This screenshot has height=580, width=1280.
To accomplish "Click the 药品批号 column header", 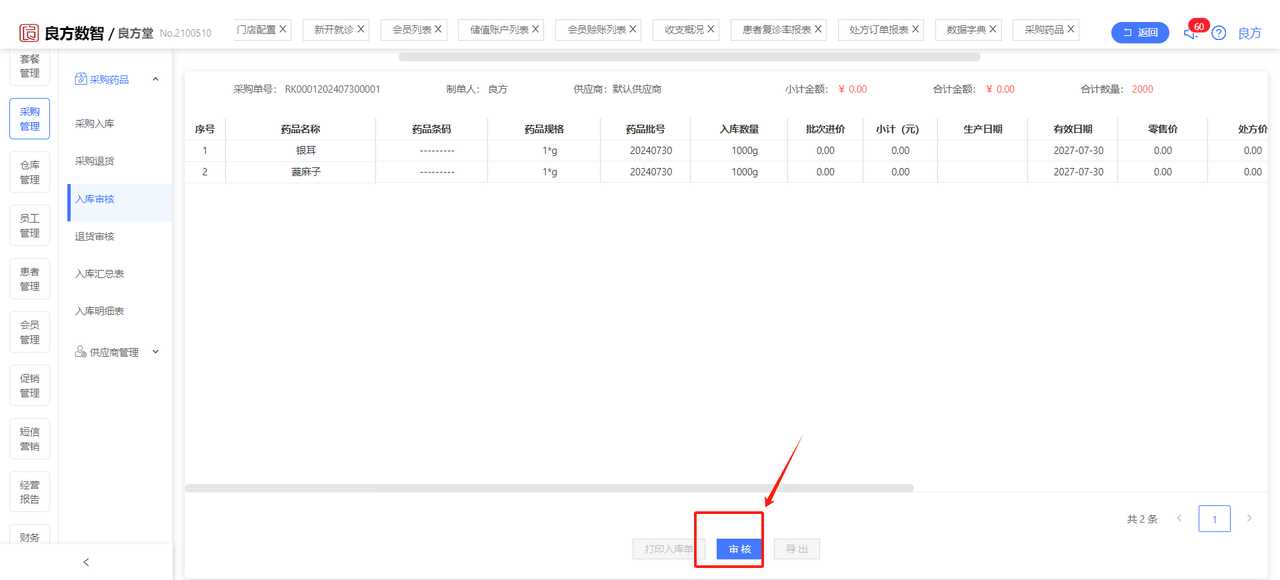I will (645, 129).
